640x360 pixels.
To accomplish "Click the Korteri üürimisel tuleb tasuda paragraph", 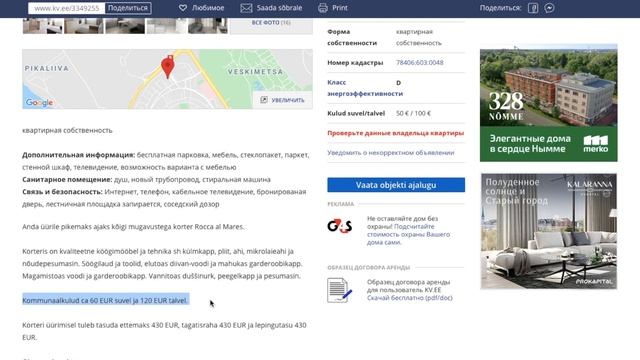I will coord(164,331).
